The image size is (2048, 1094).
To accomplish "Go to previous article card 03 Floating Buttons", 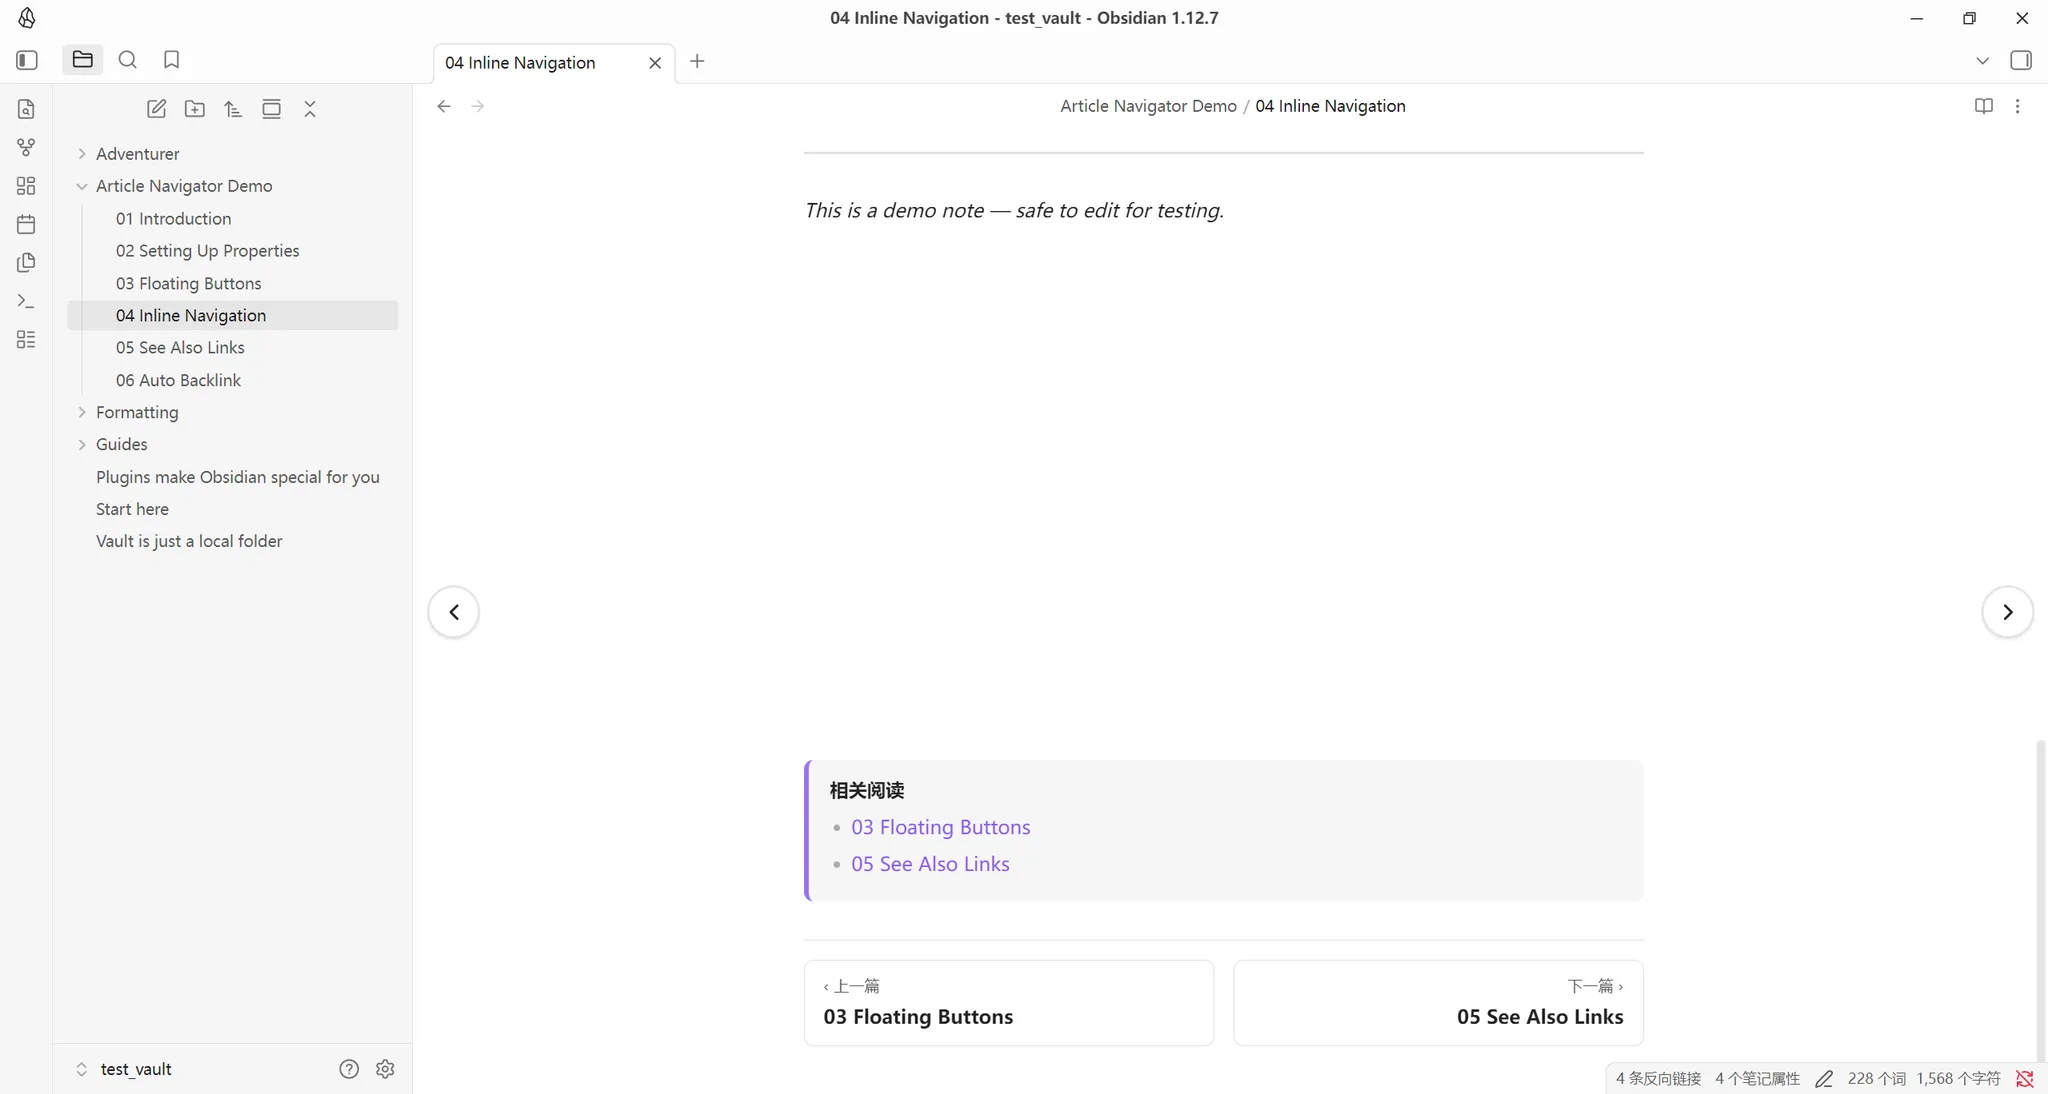I will pos(1009,1003).
